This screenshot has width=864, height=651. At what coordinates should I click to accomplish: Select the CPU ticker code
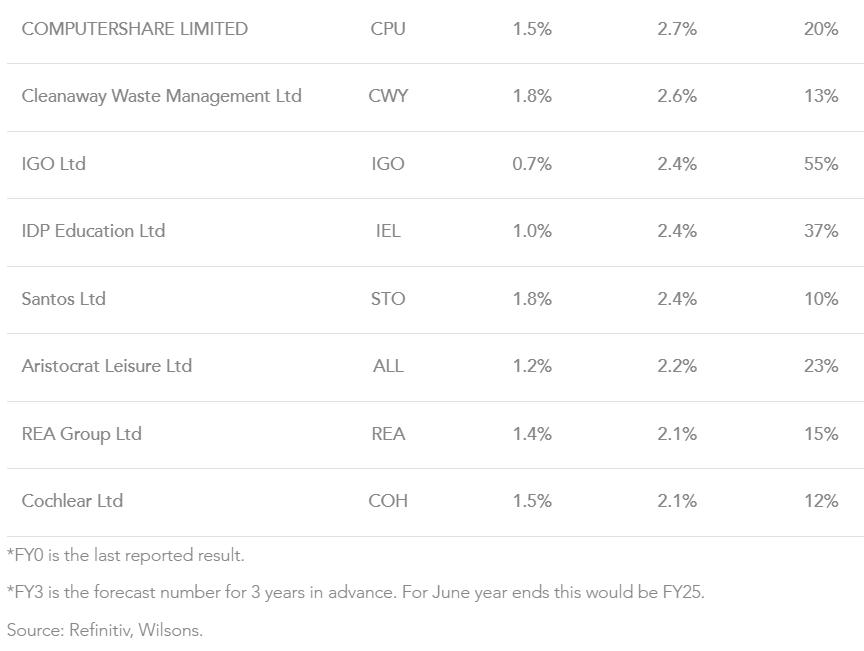pyautogui.click(x=388, y=29)
